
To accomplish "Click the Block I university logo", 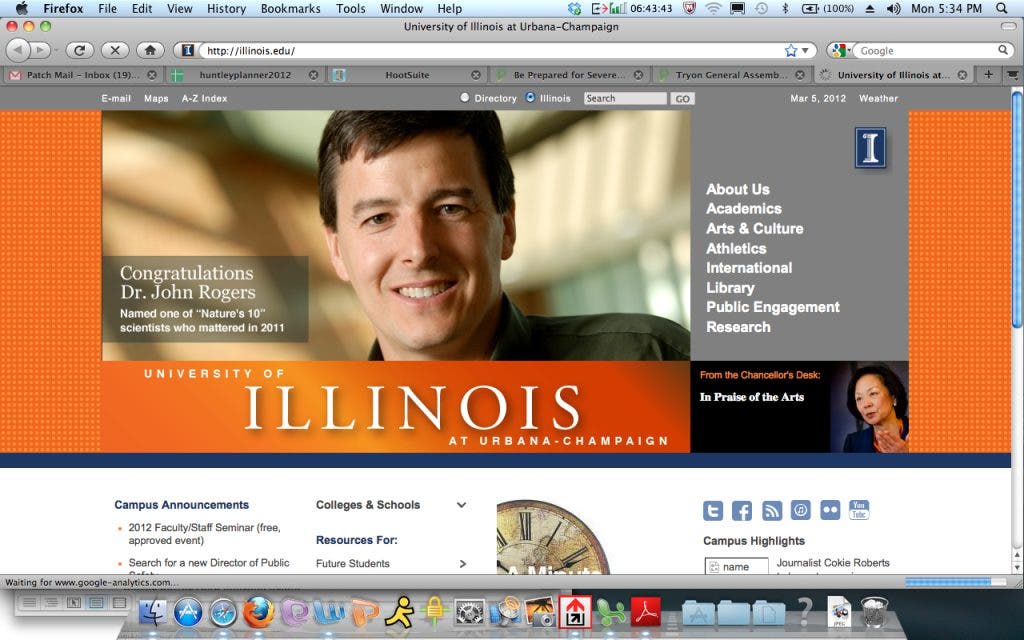I will (x=871, y=148).
